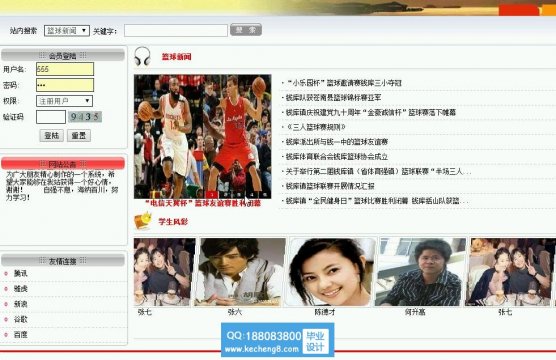Click the 搜索 search button
The image size is (556, 360).
tap(246, 30)
